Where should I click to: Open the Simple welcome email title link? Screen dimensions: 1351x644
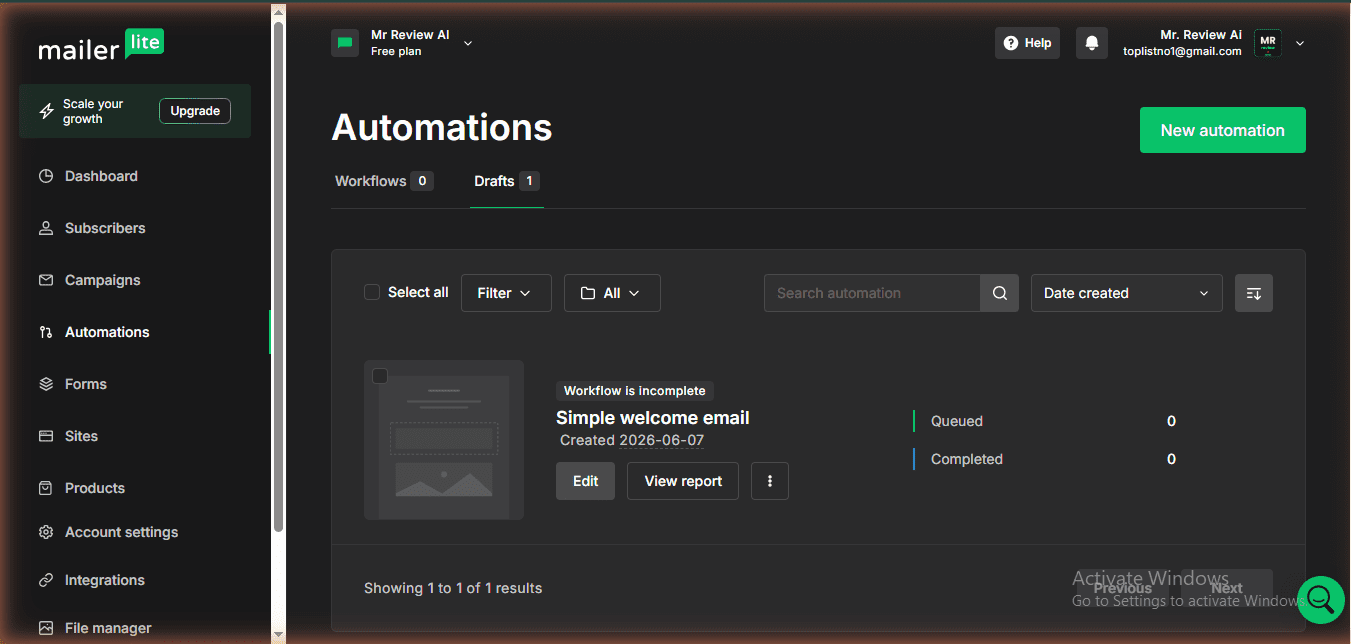tap(653, 418)
